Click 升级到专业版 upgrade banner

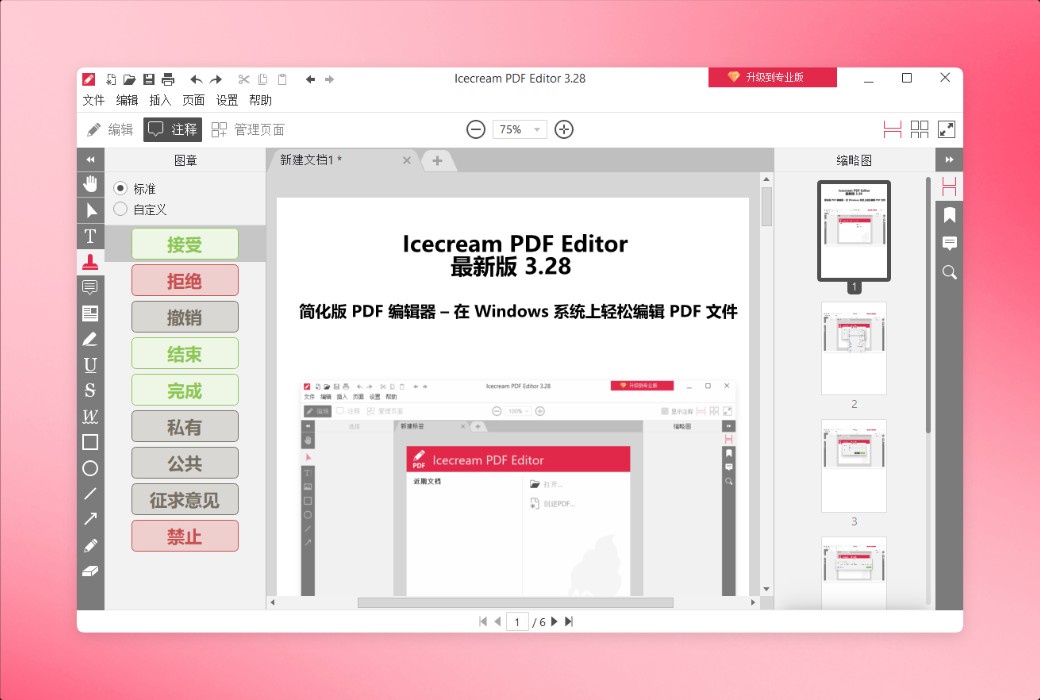772,76
